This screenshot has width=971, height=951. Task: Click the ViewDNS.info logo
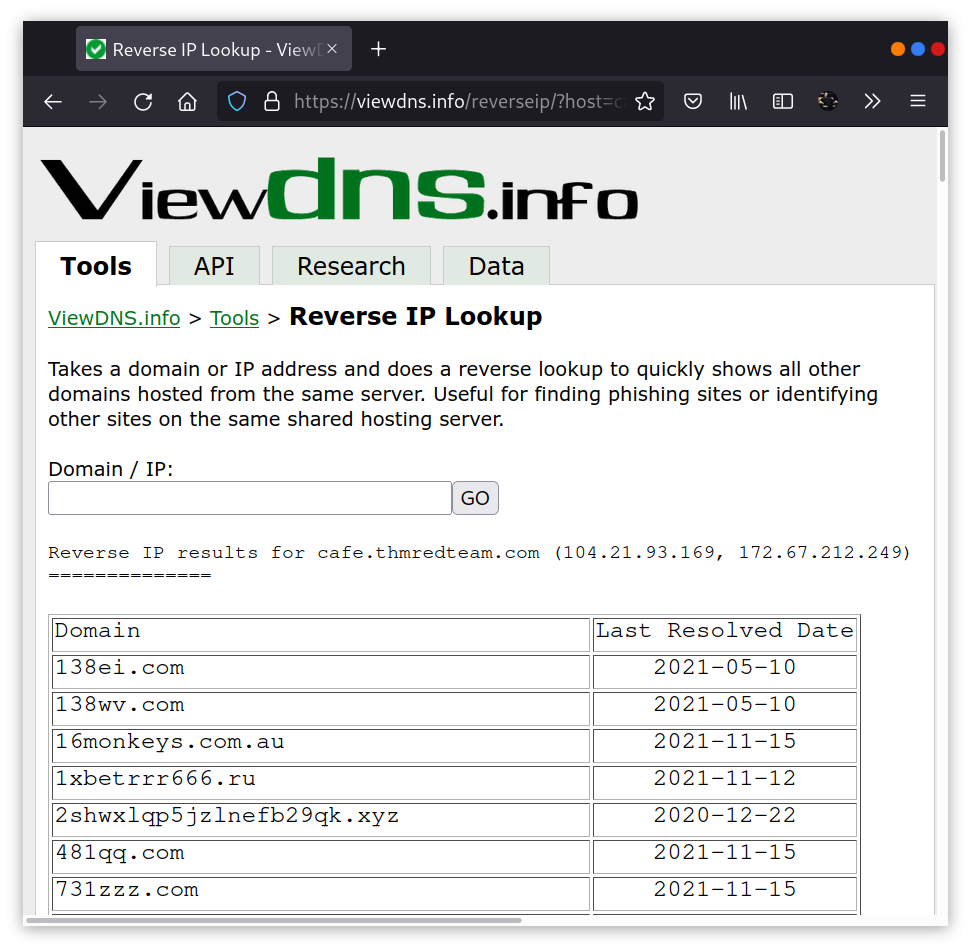pyautogui.click(x=339, y=189)
